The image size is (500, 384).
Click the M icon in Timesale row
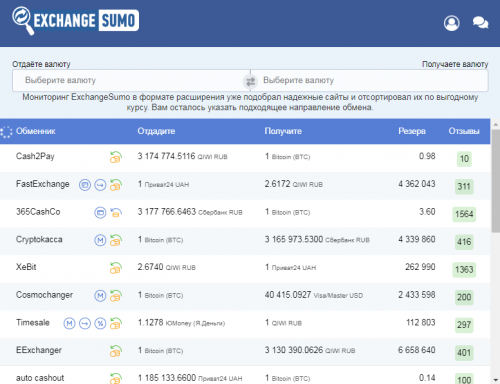coord(69,323)
